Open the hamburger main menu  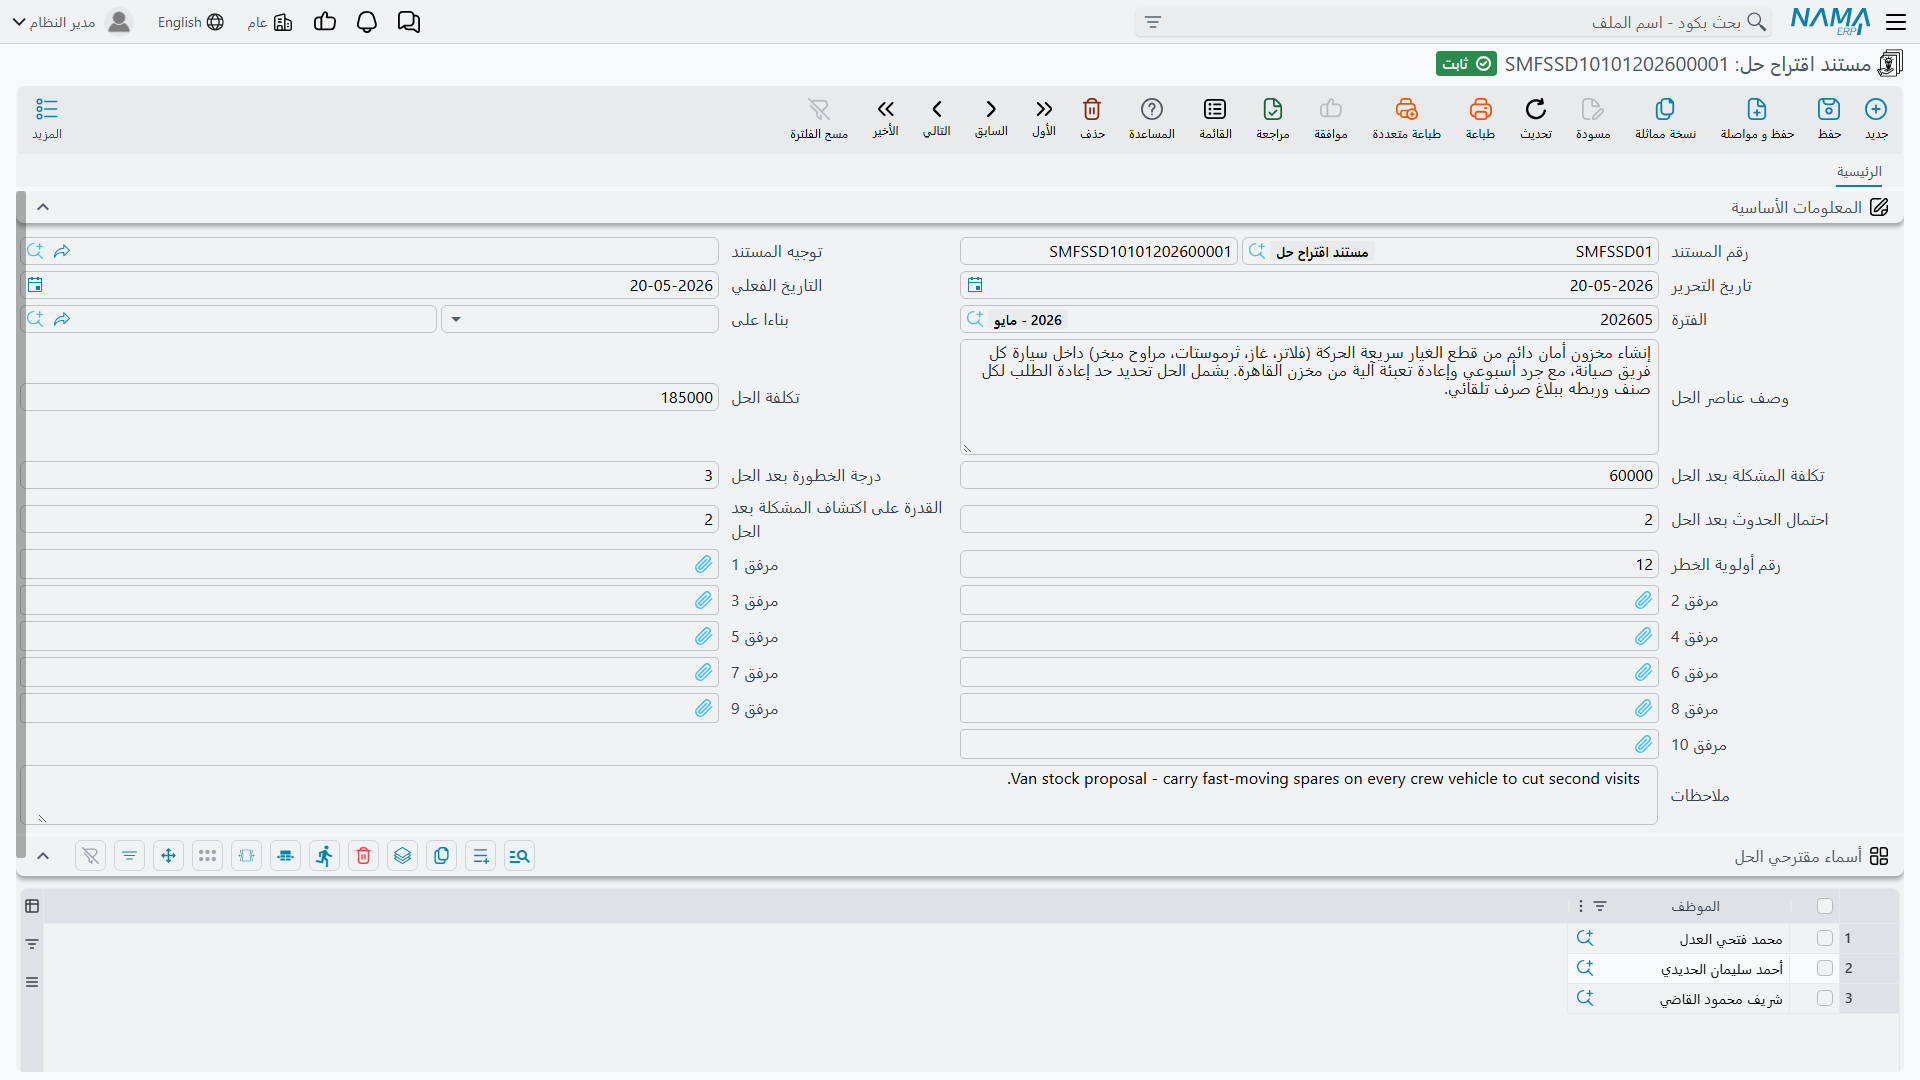[x=1896, y=22]
